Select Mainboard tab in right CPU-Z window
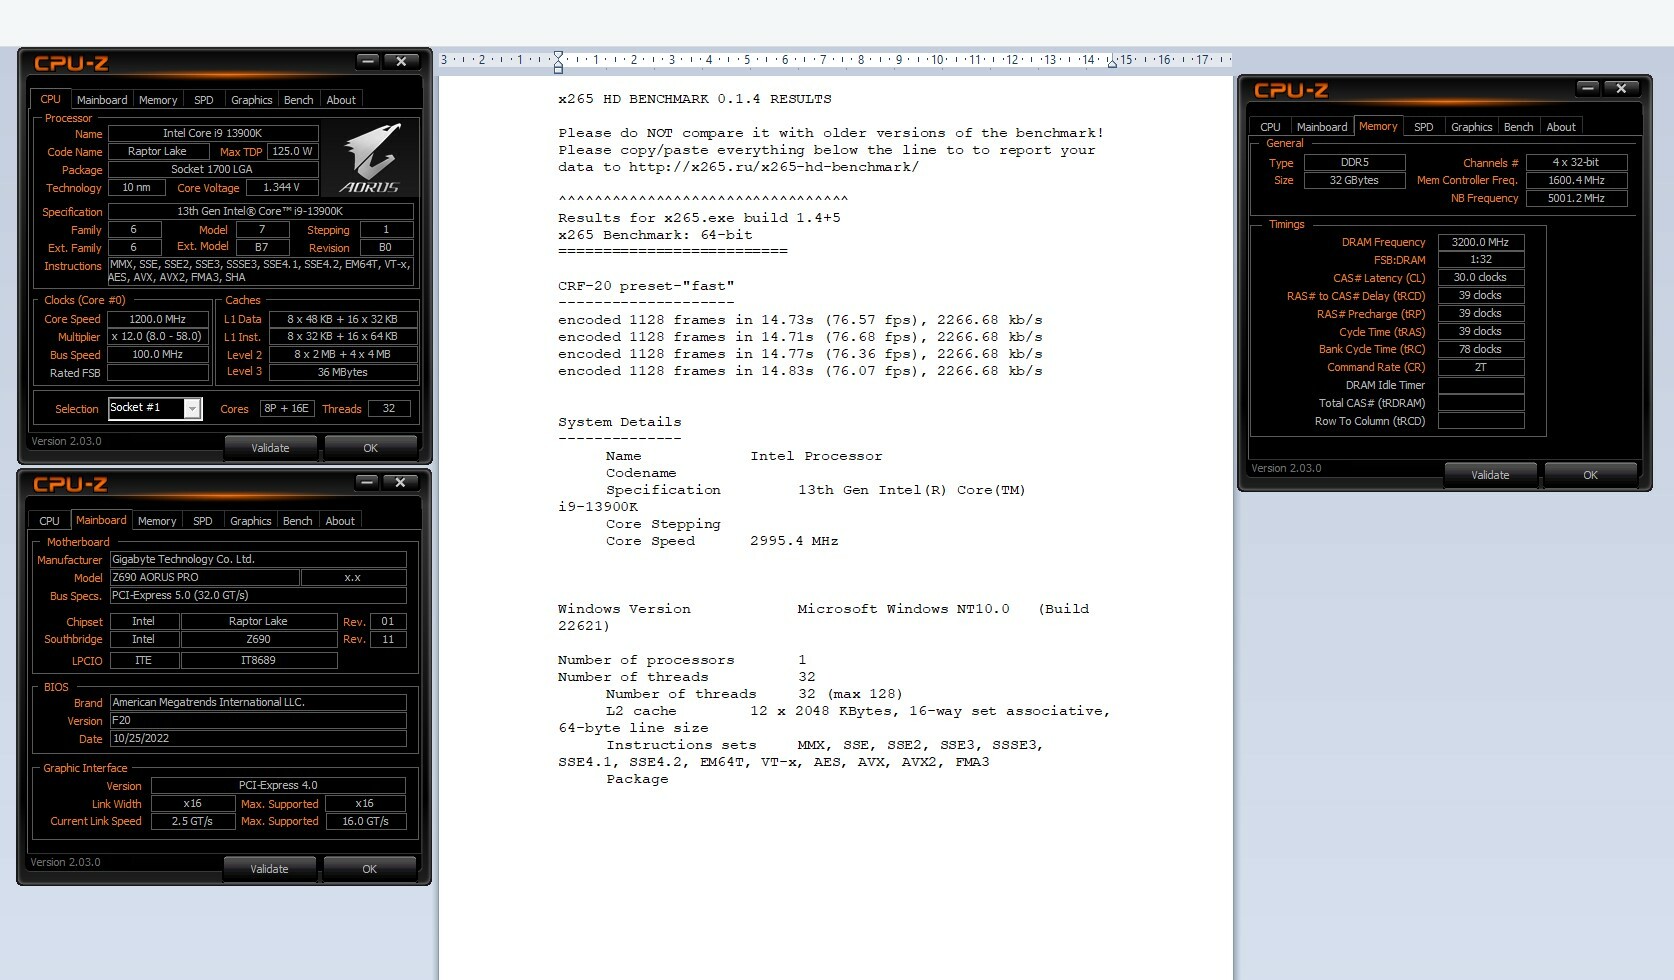 [1322, 127]
